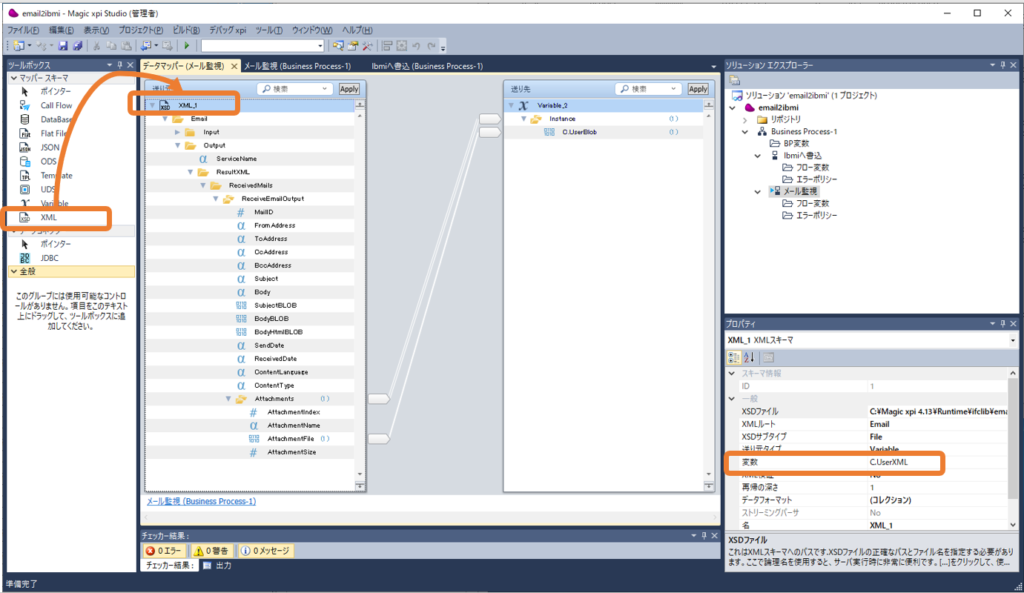
Task: Toggle the 0 Warnings filter button
Action: click(x=212, y=551)
